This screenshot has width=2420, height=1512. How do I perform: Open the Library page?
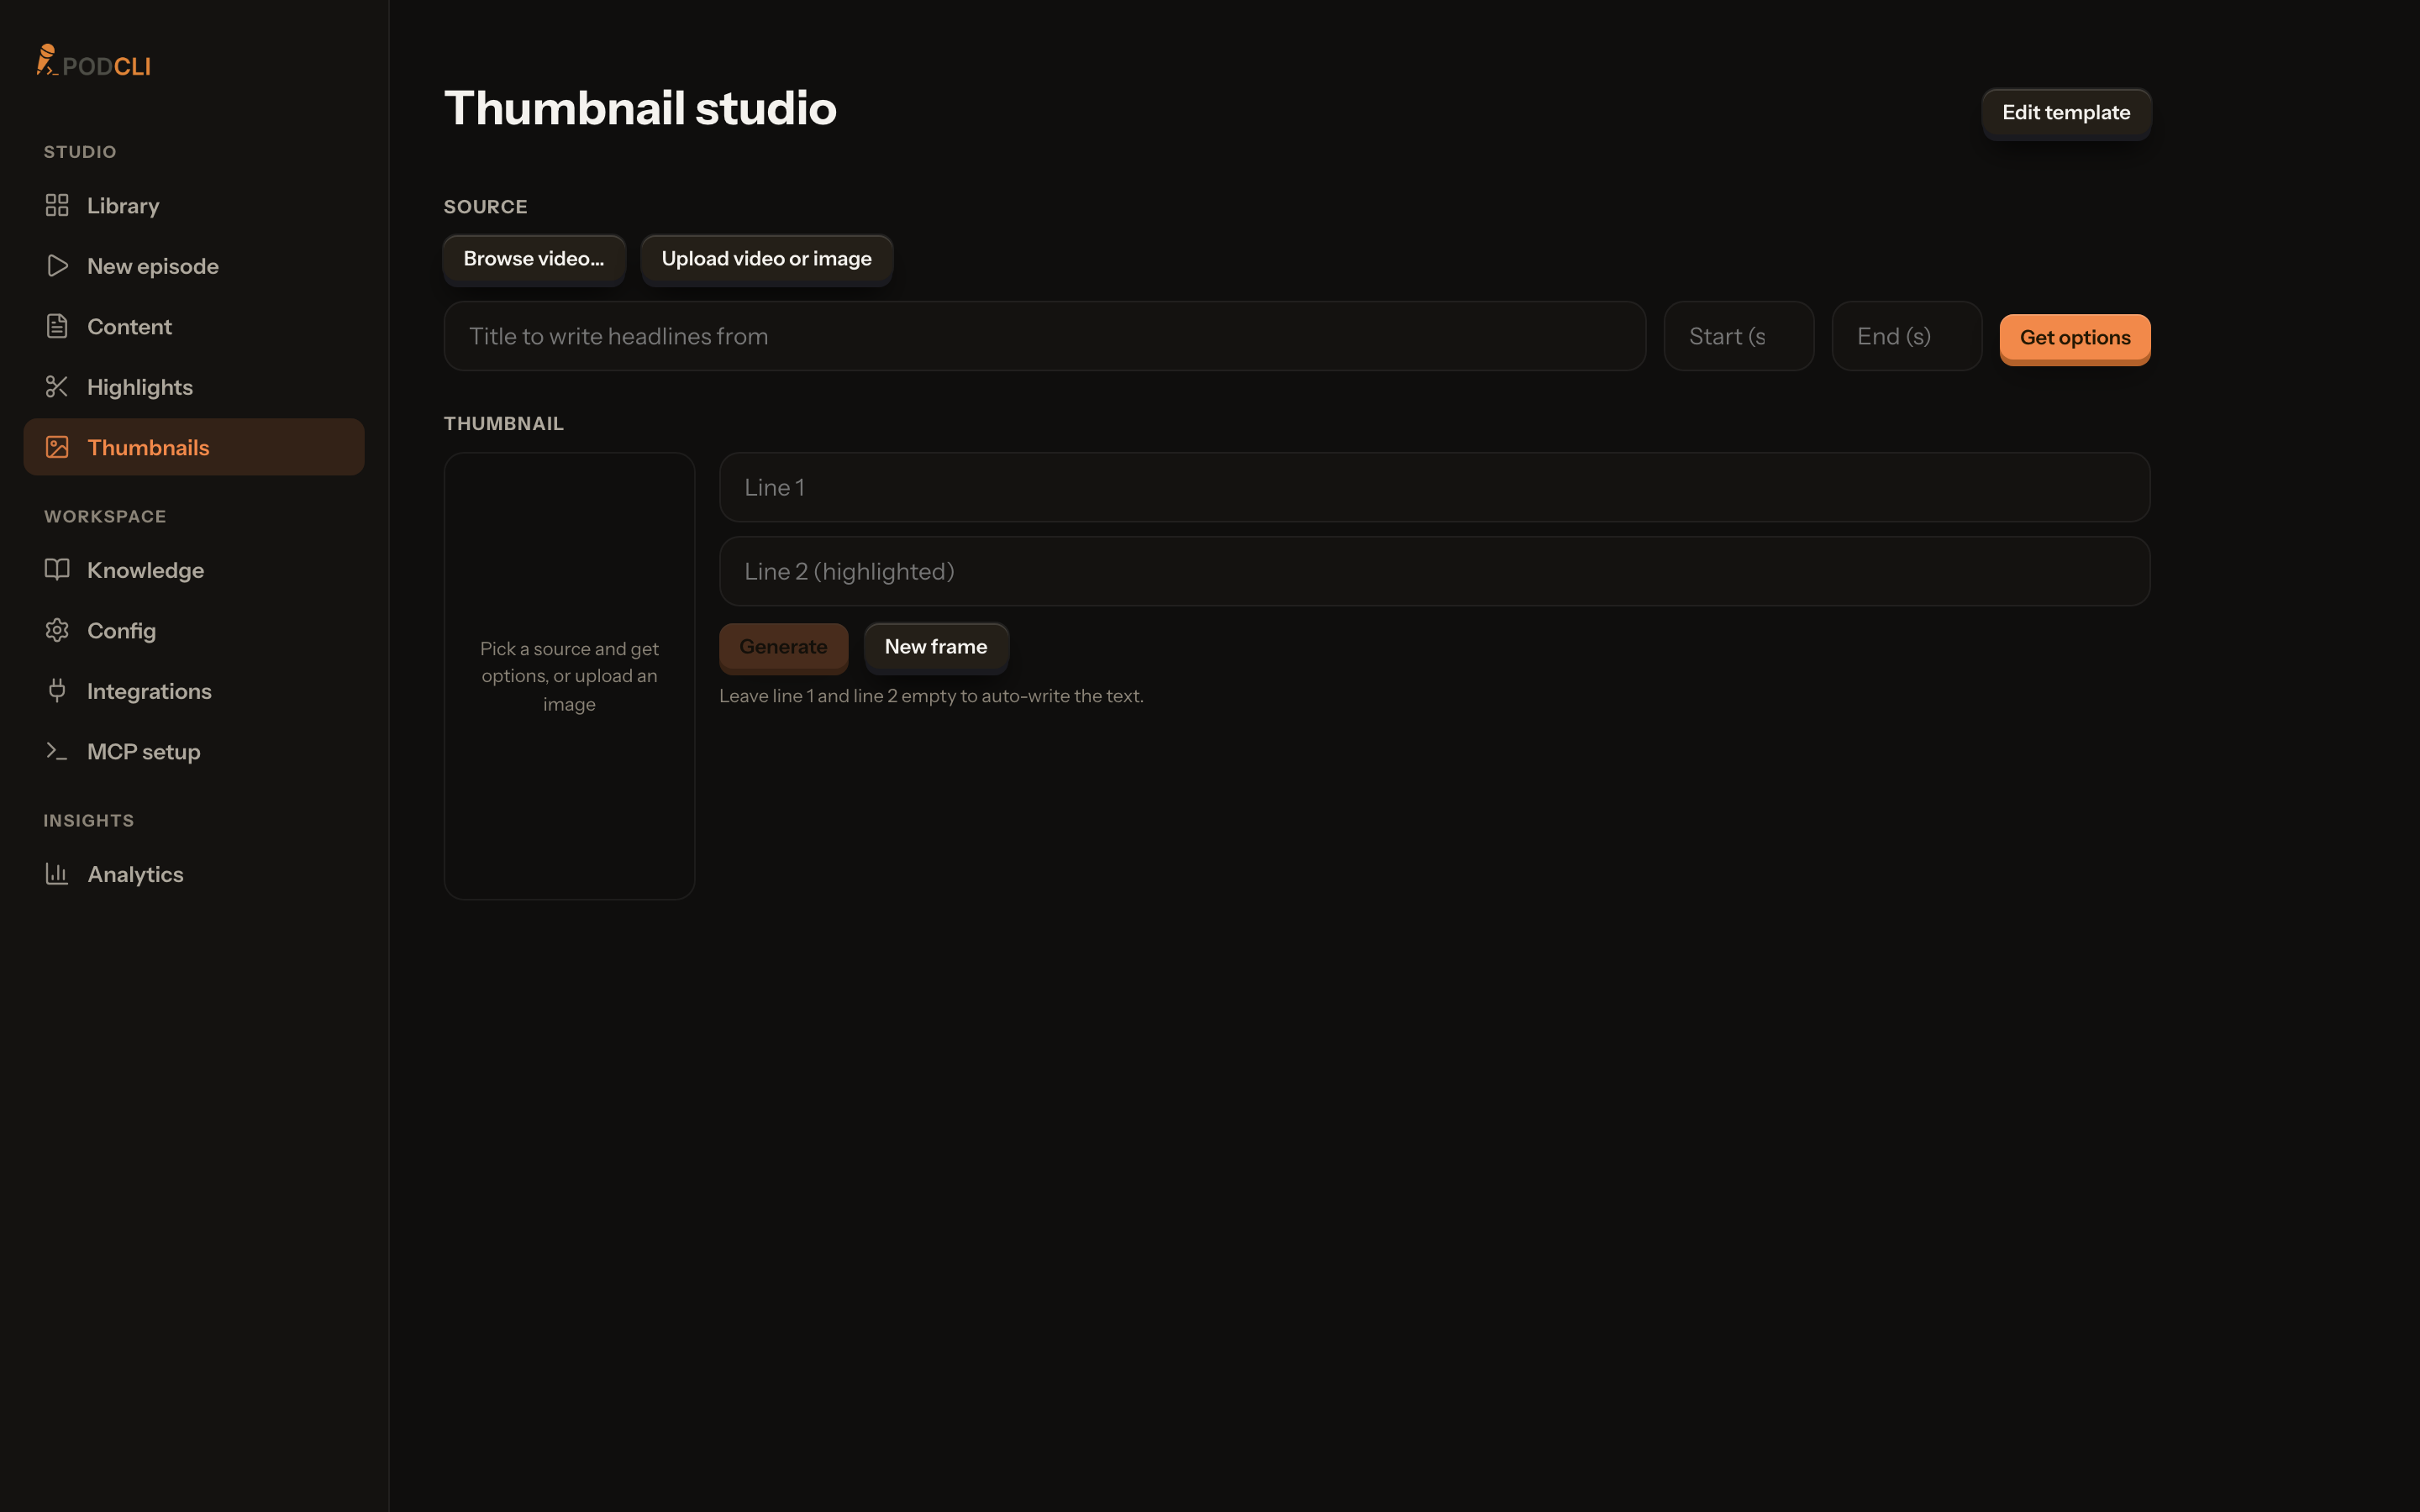pyautogui.click(x=194, y=205)
